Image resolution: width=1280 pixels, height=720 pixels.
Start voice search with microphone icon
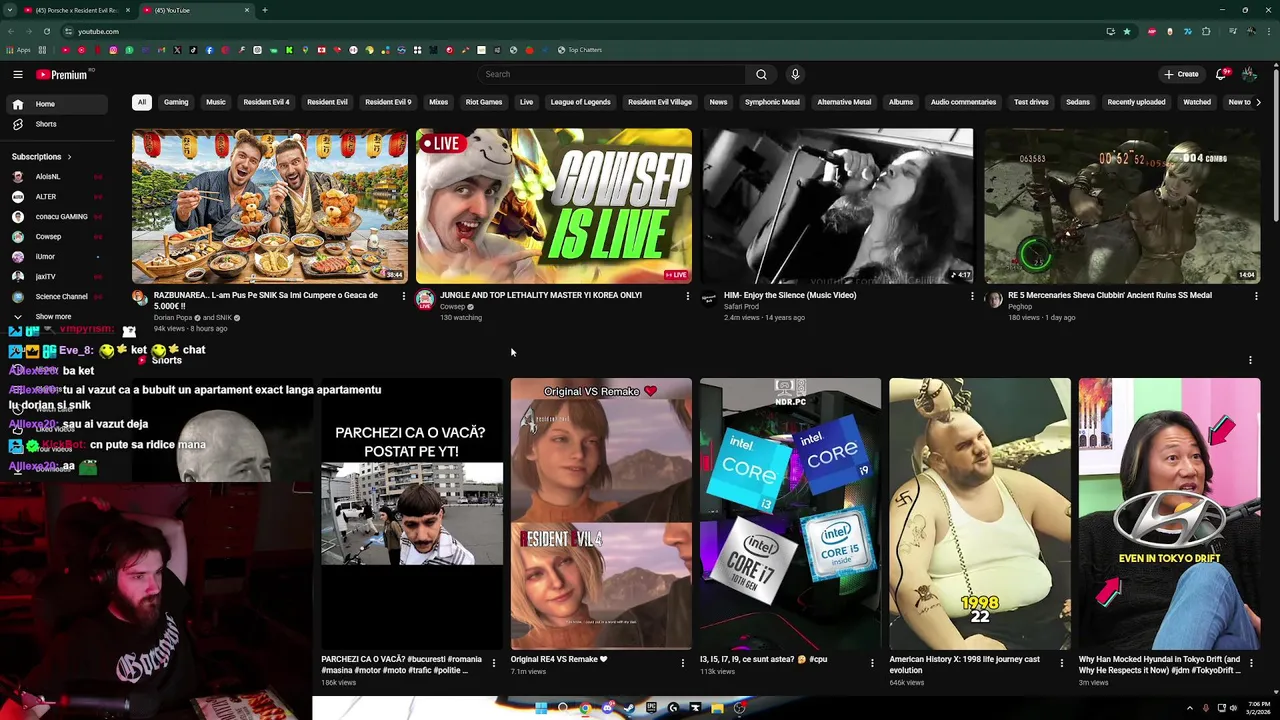pos(795,74)
